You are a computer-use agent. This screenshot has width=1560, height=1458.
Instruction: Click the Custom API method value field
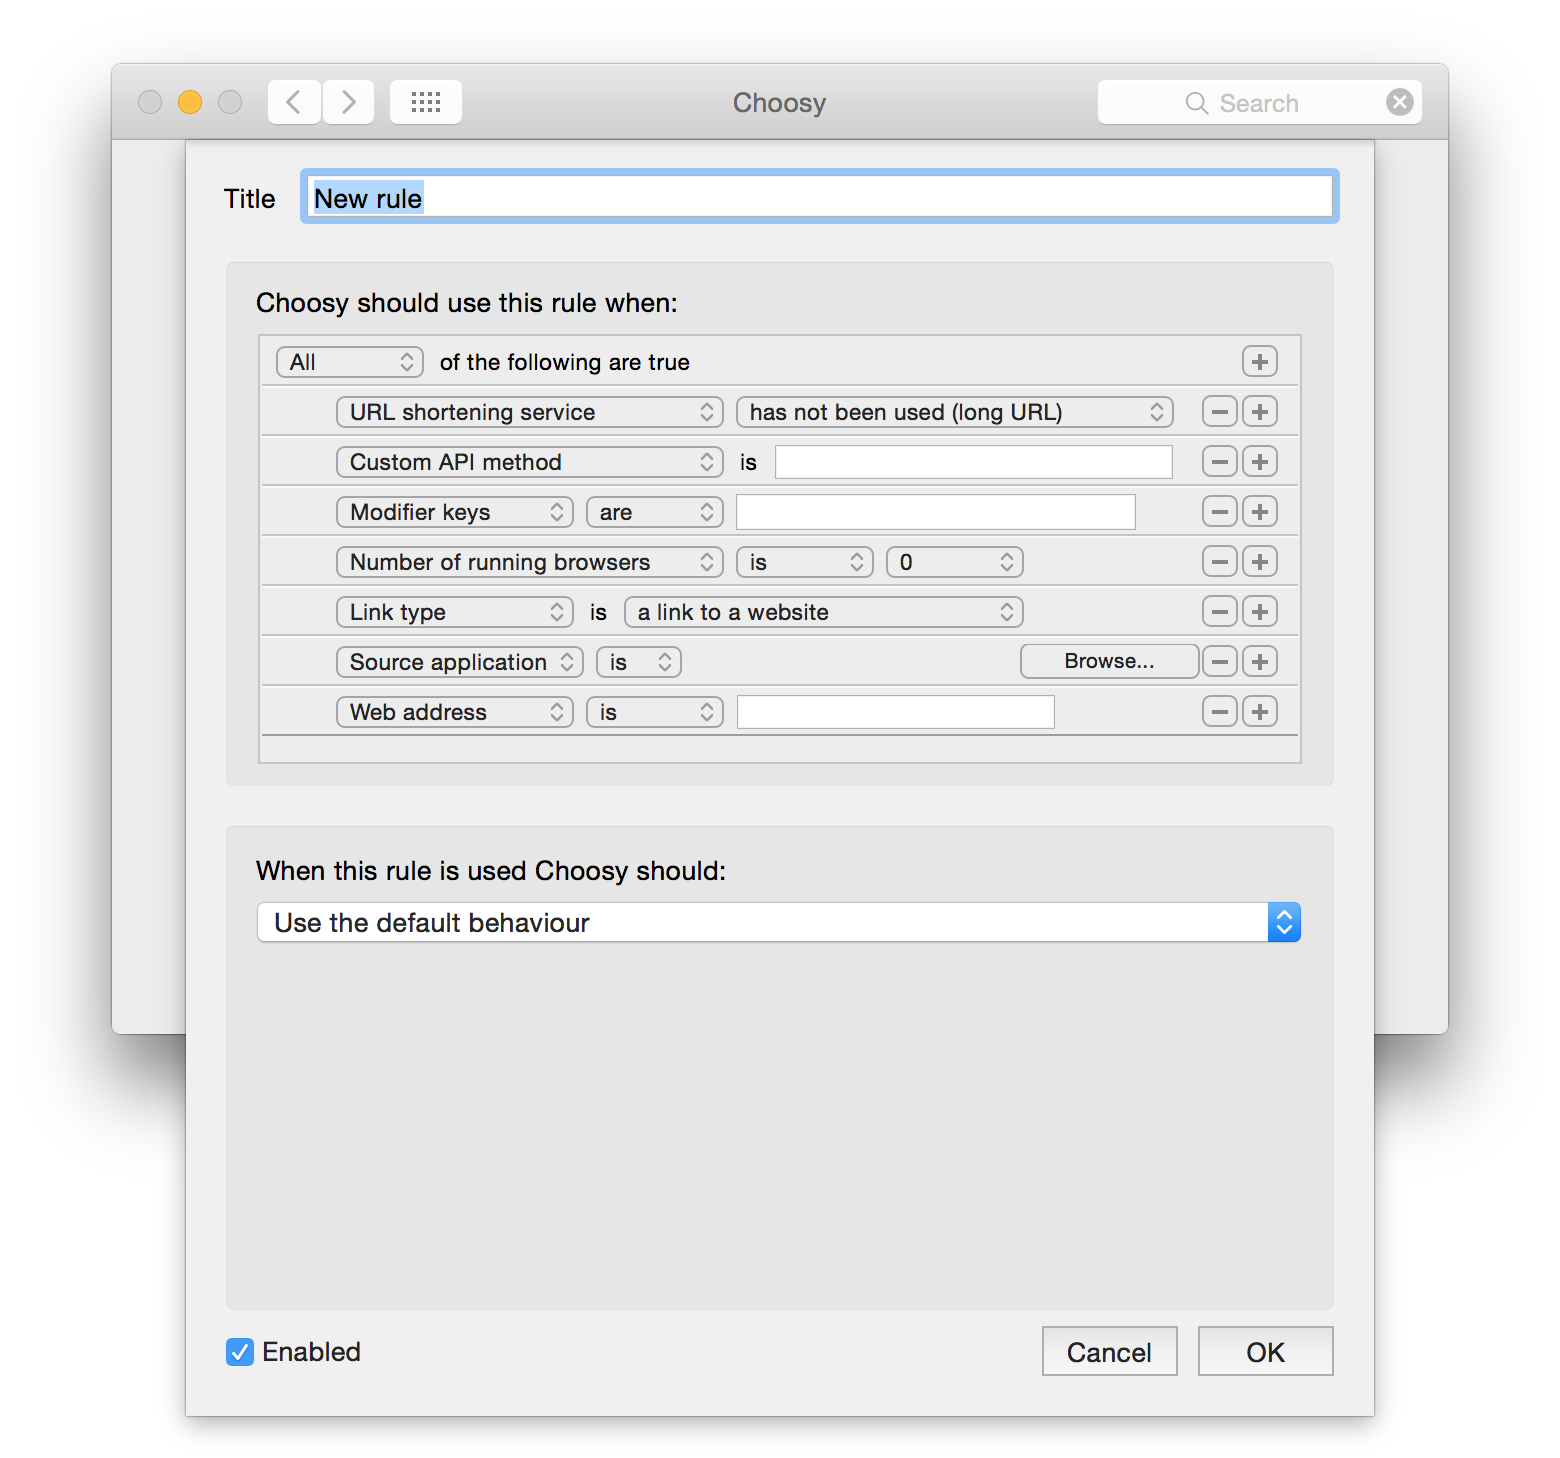pos(974,462)
